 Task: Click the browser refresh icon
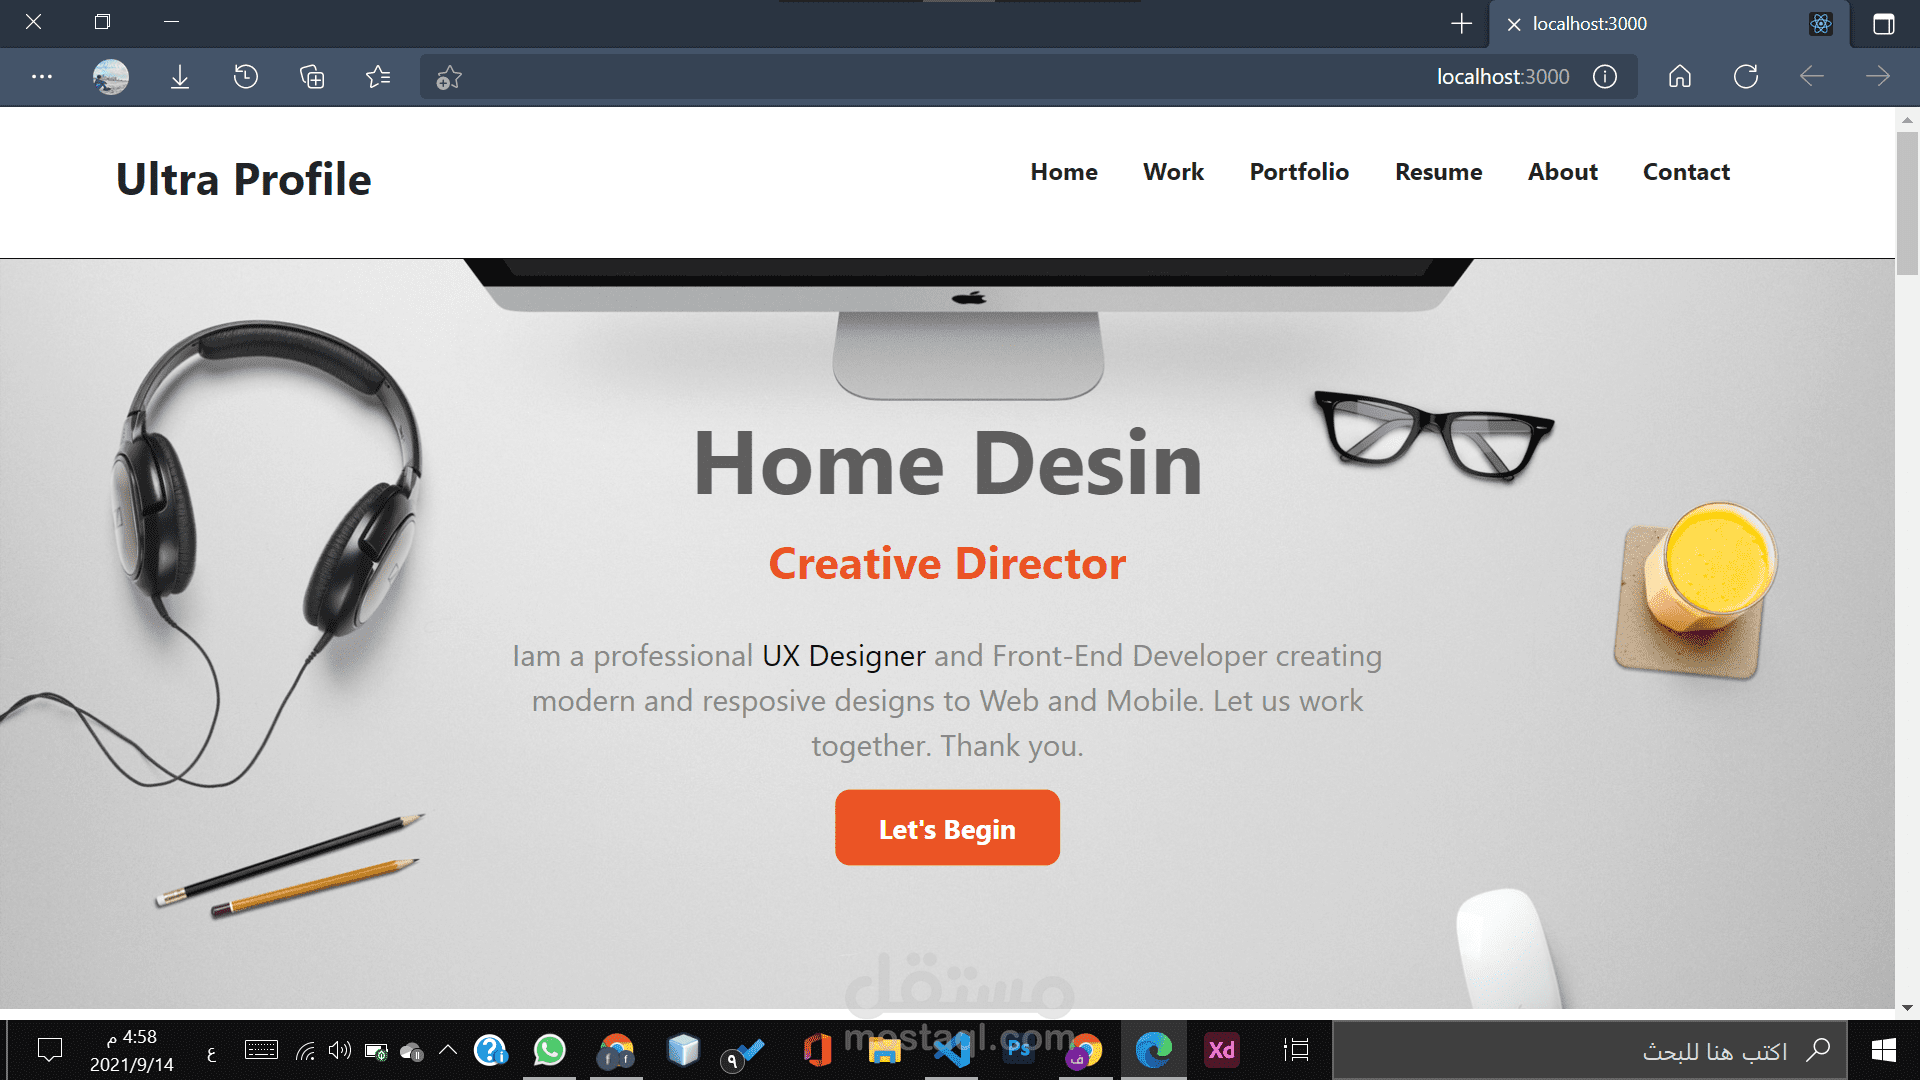(1746, 76)
